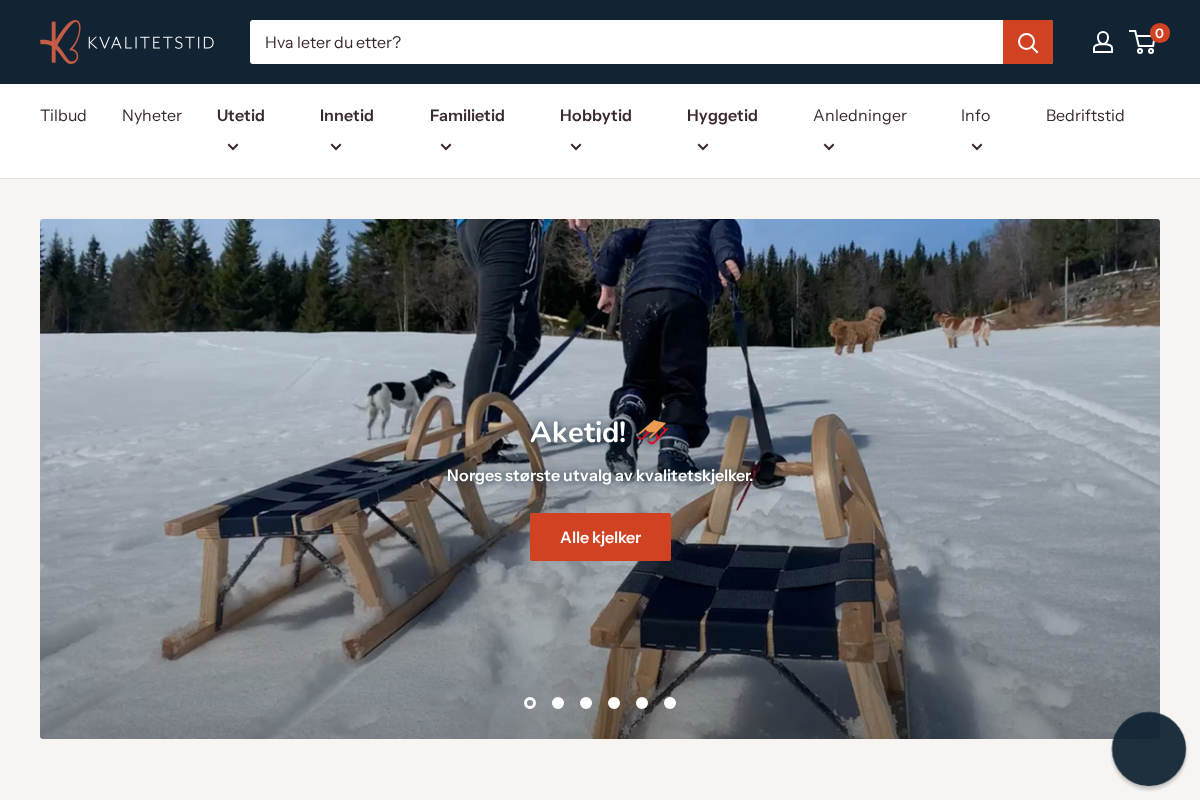Screen dimensions: 1200x800
Task: Click the cart badge showing zero items
Action: coord(1159,32)
